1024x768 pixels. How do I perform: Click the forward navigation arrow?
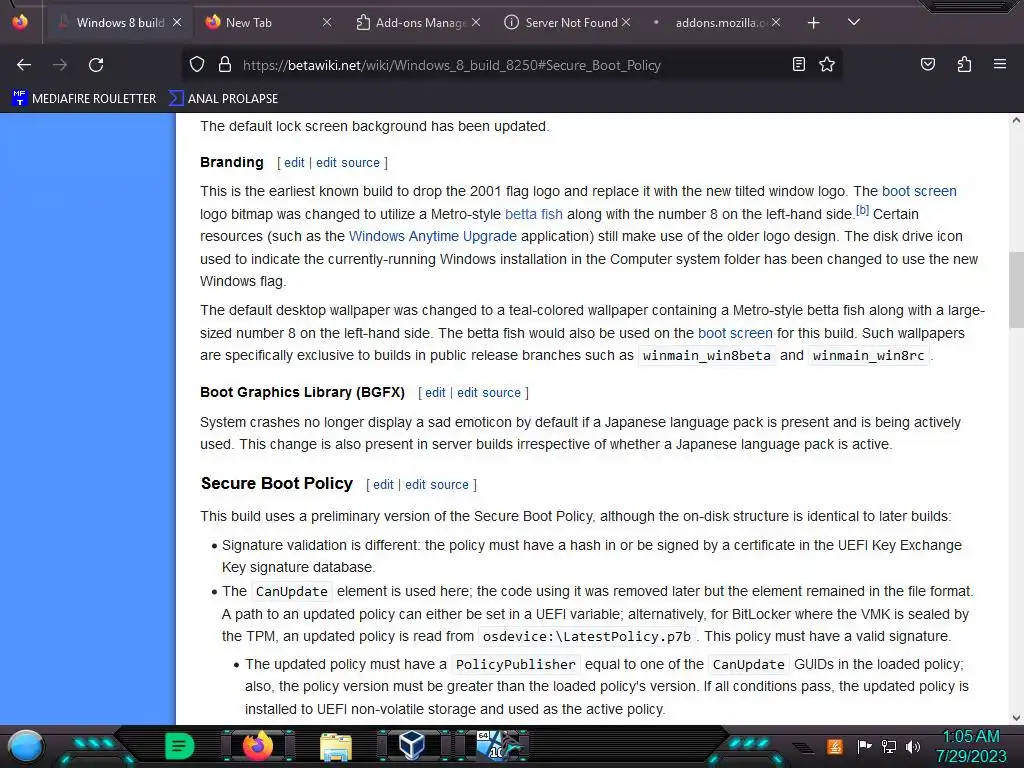click(60, 65)
